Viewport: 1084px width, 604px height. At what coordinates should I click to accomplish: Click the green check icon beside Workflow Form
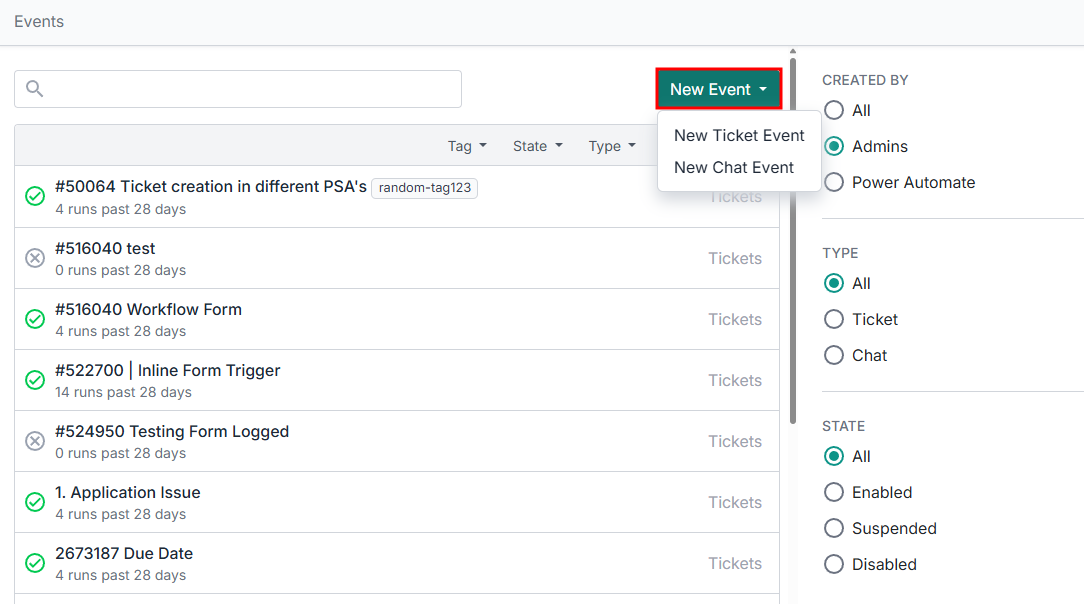click(x=35, y=319)
